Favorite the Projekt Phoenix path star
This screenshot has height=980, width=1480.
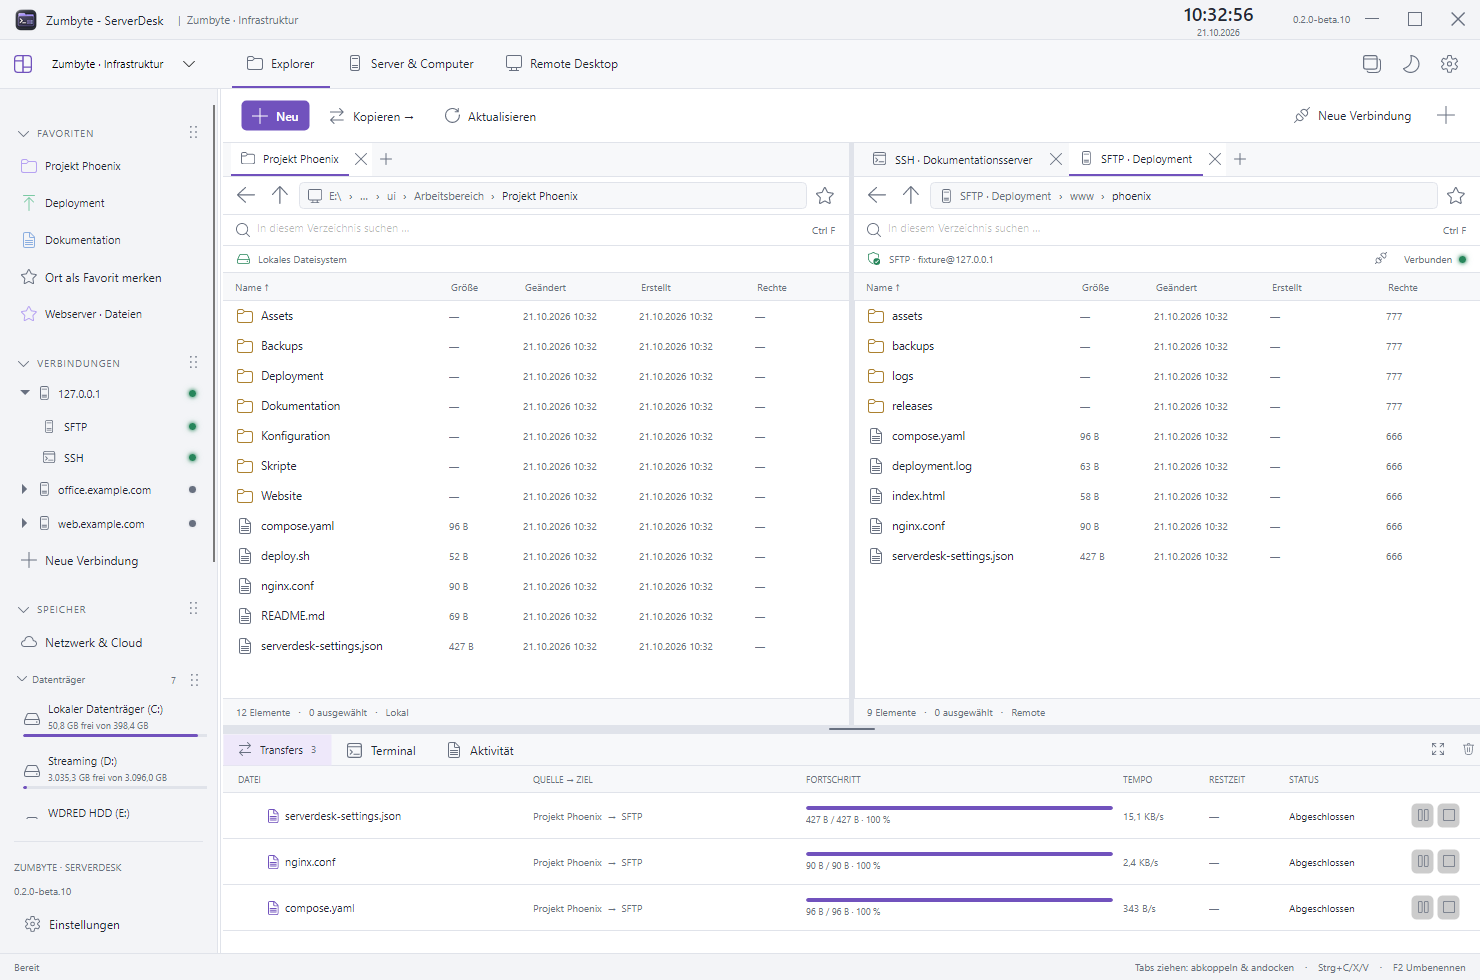click(x=825, y=195)
